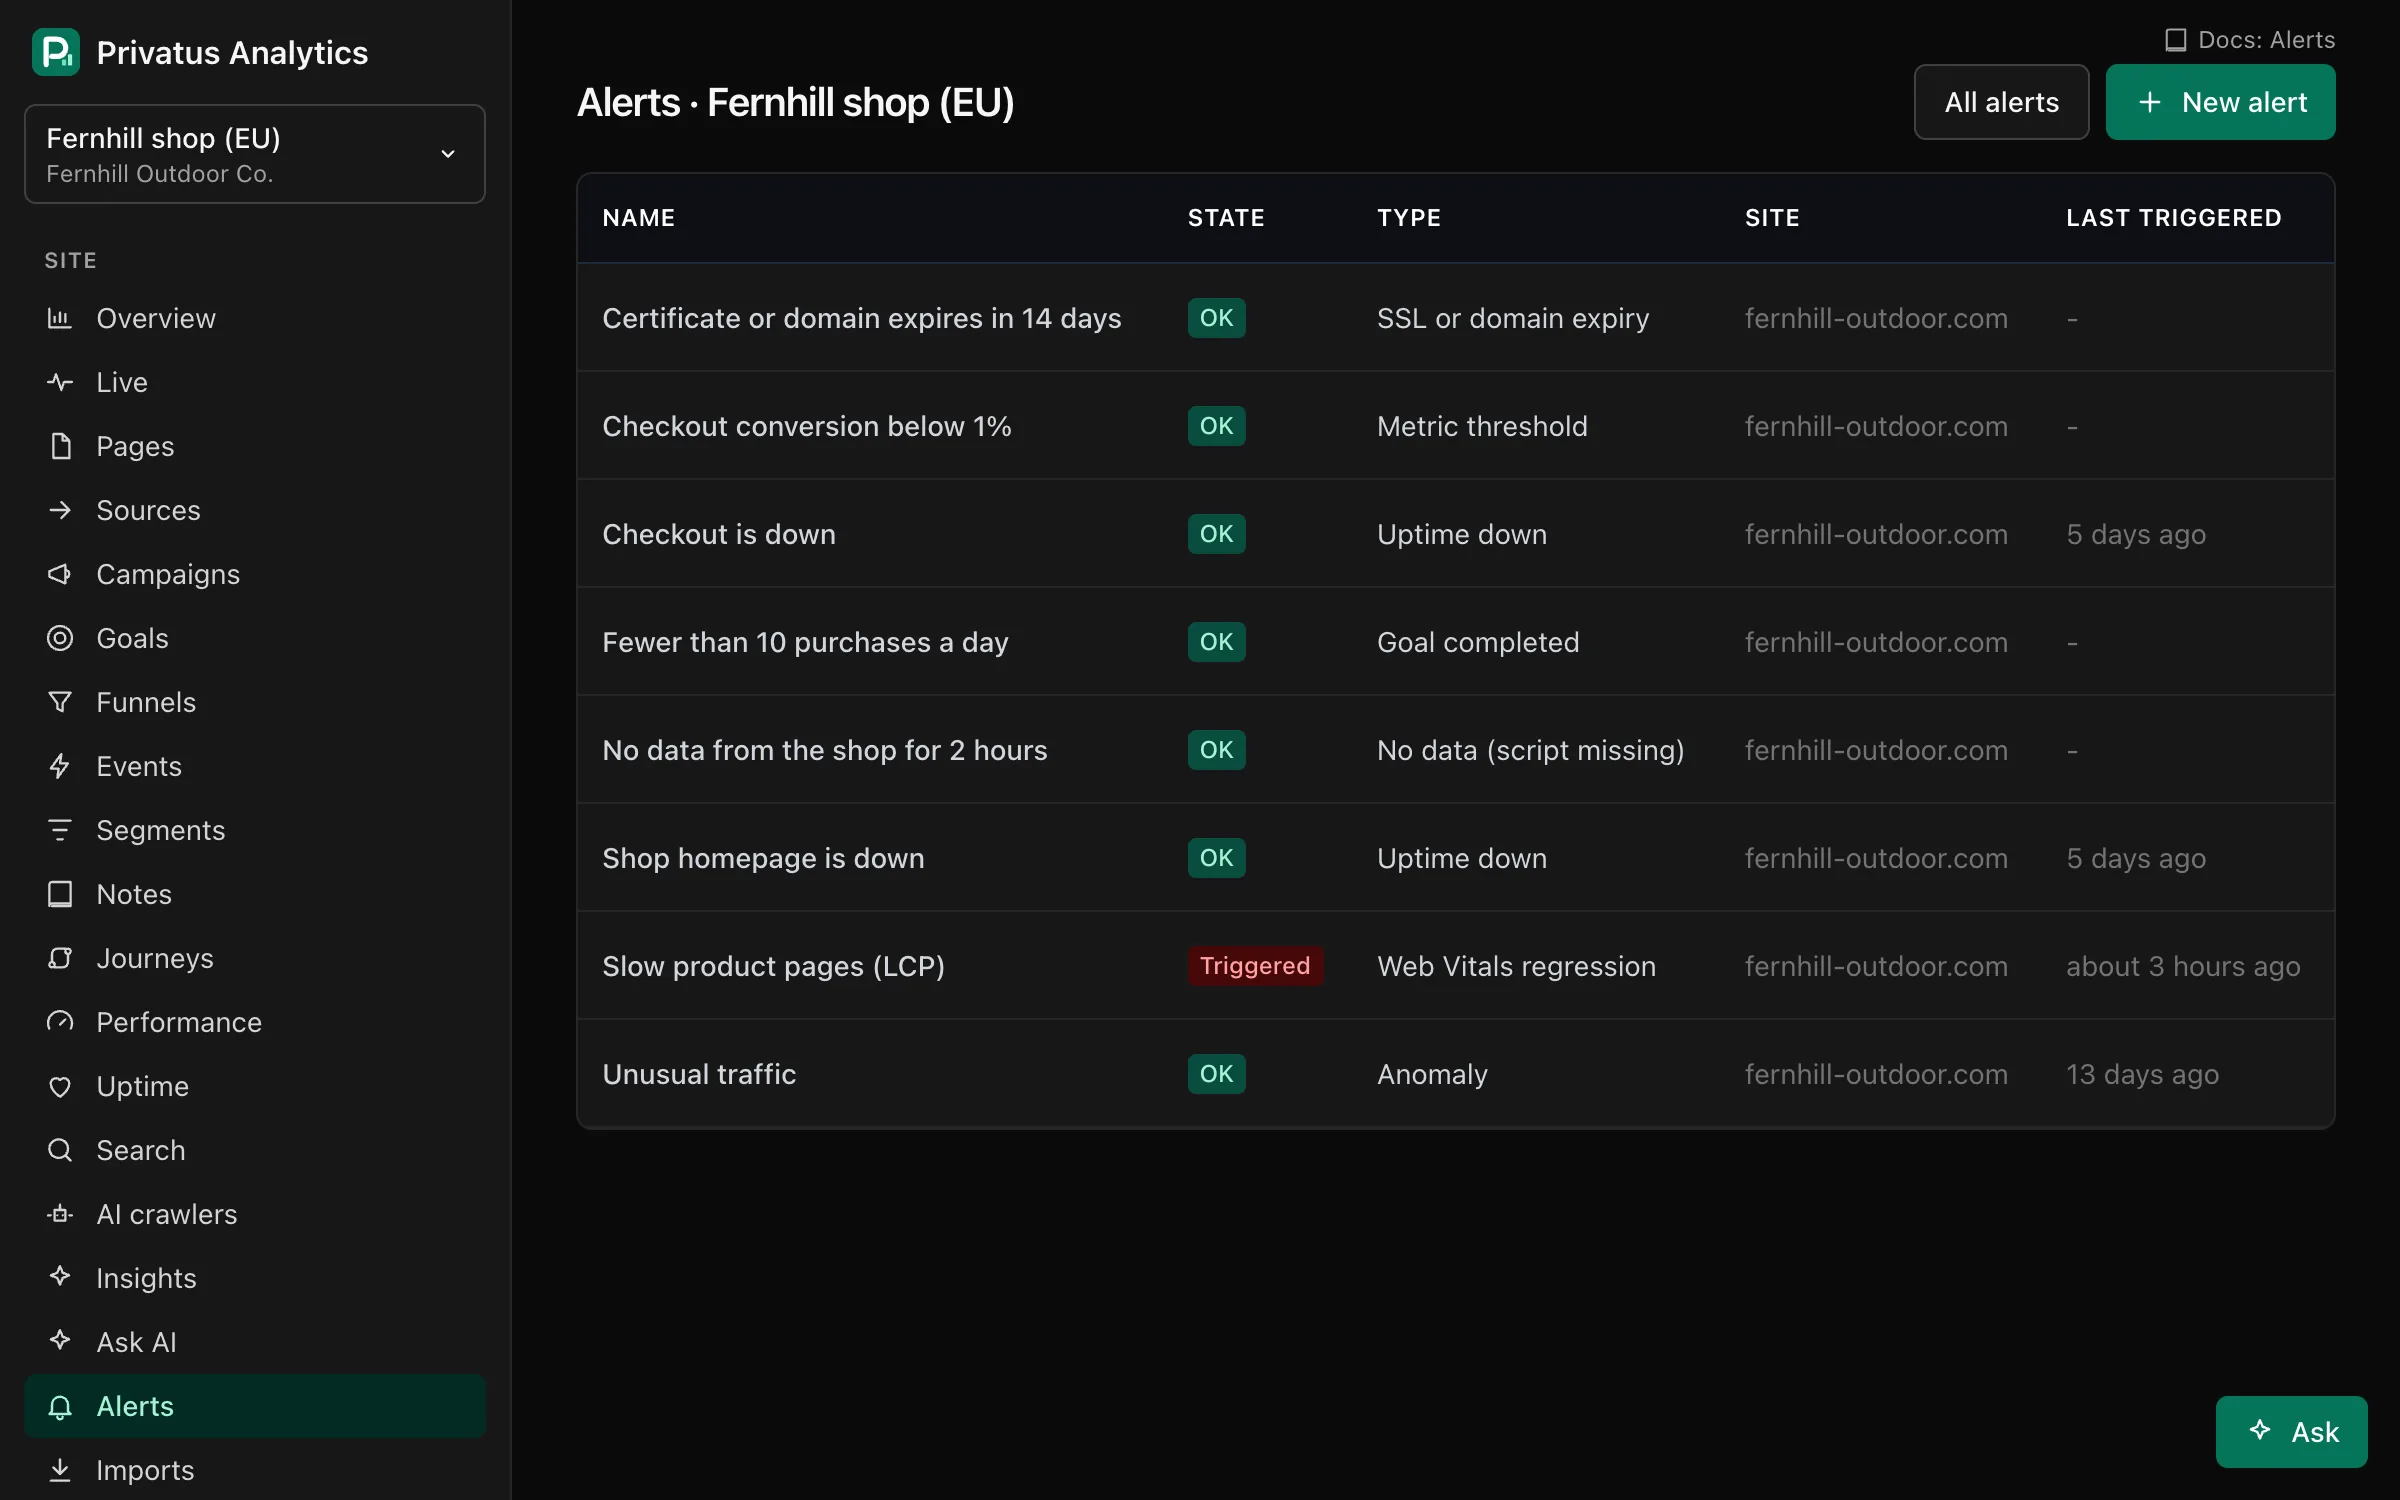Image resolution: width=2400 pixels, height=1500 pixels.
Task: Click the Performance gauge icon
Action: pyautogui.click(x=60, y=1022)
